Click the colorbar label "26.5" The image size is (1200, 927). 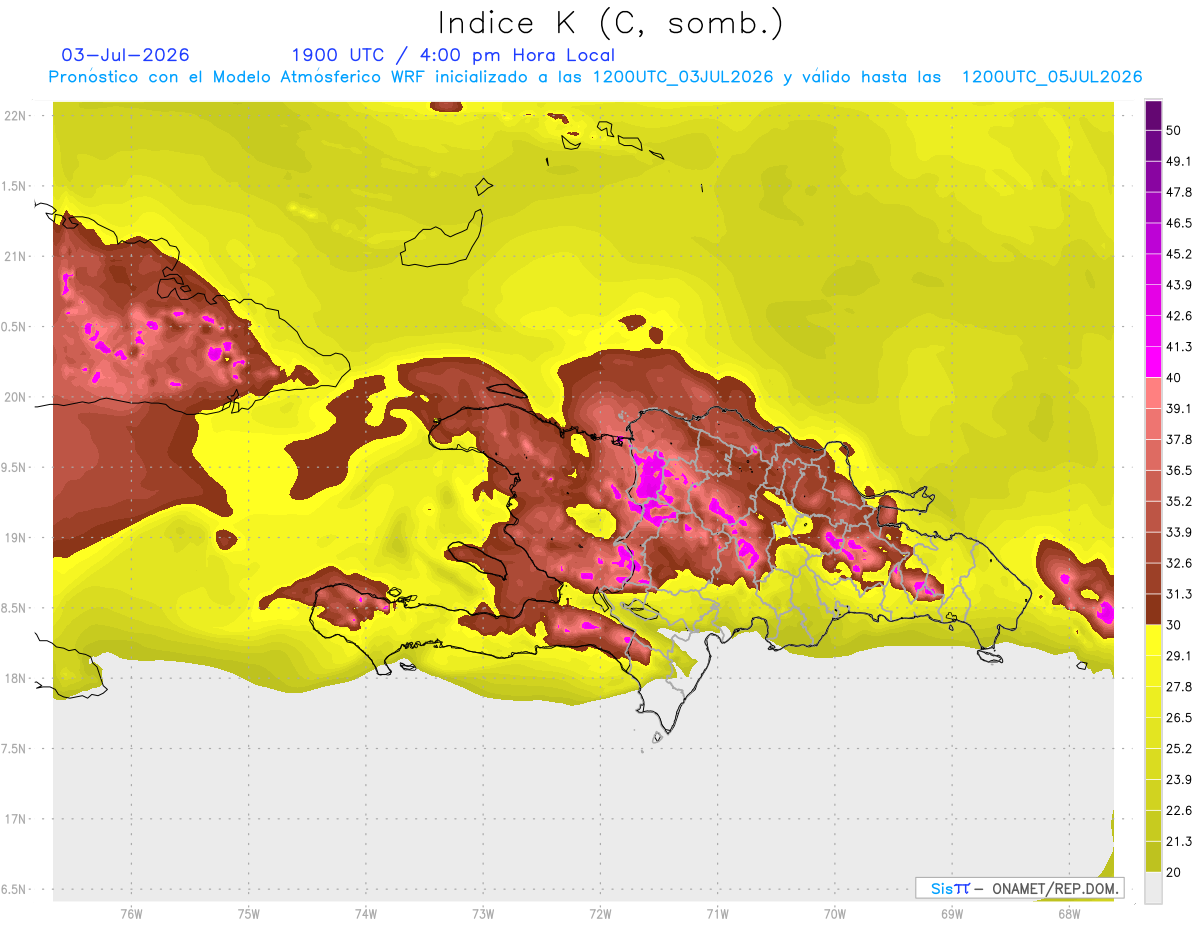point(1179,718)
